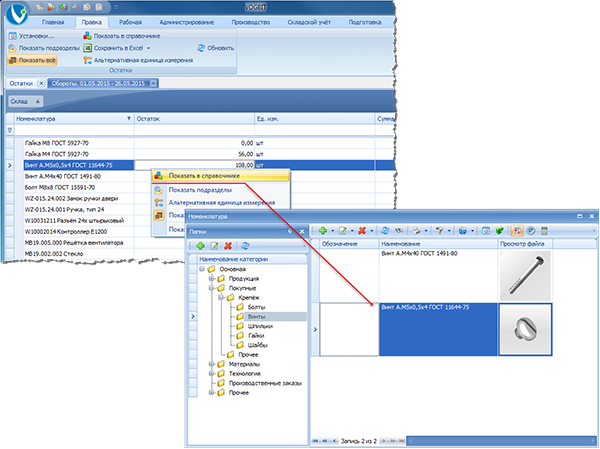Open the Администрирование ribbon tab
The image size is (600, 449).
186,22
